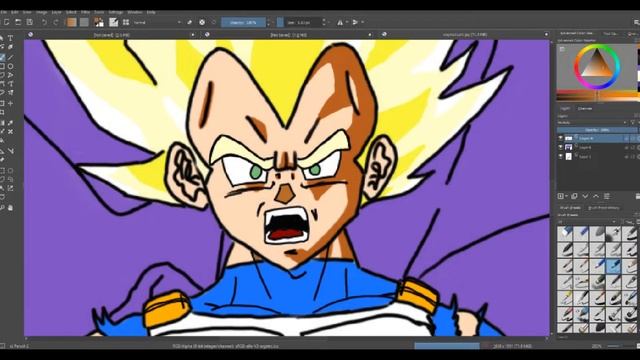
Task: Toggle visibility of the middle layer
Action: point(560,147)
